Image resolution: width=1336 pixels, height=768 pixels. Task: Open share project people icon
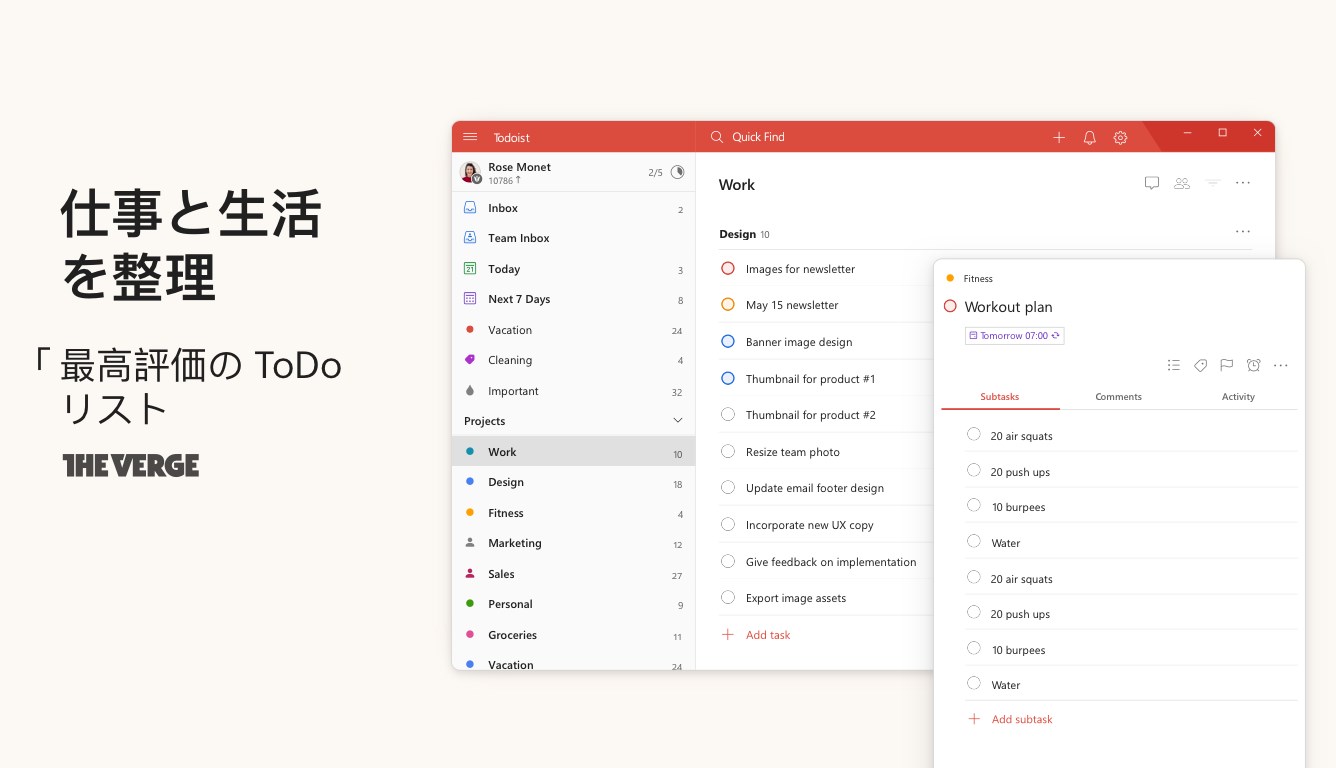(x=1182, y=183)
